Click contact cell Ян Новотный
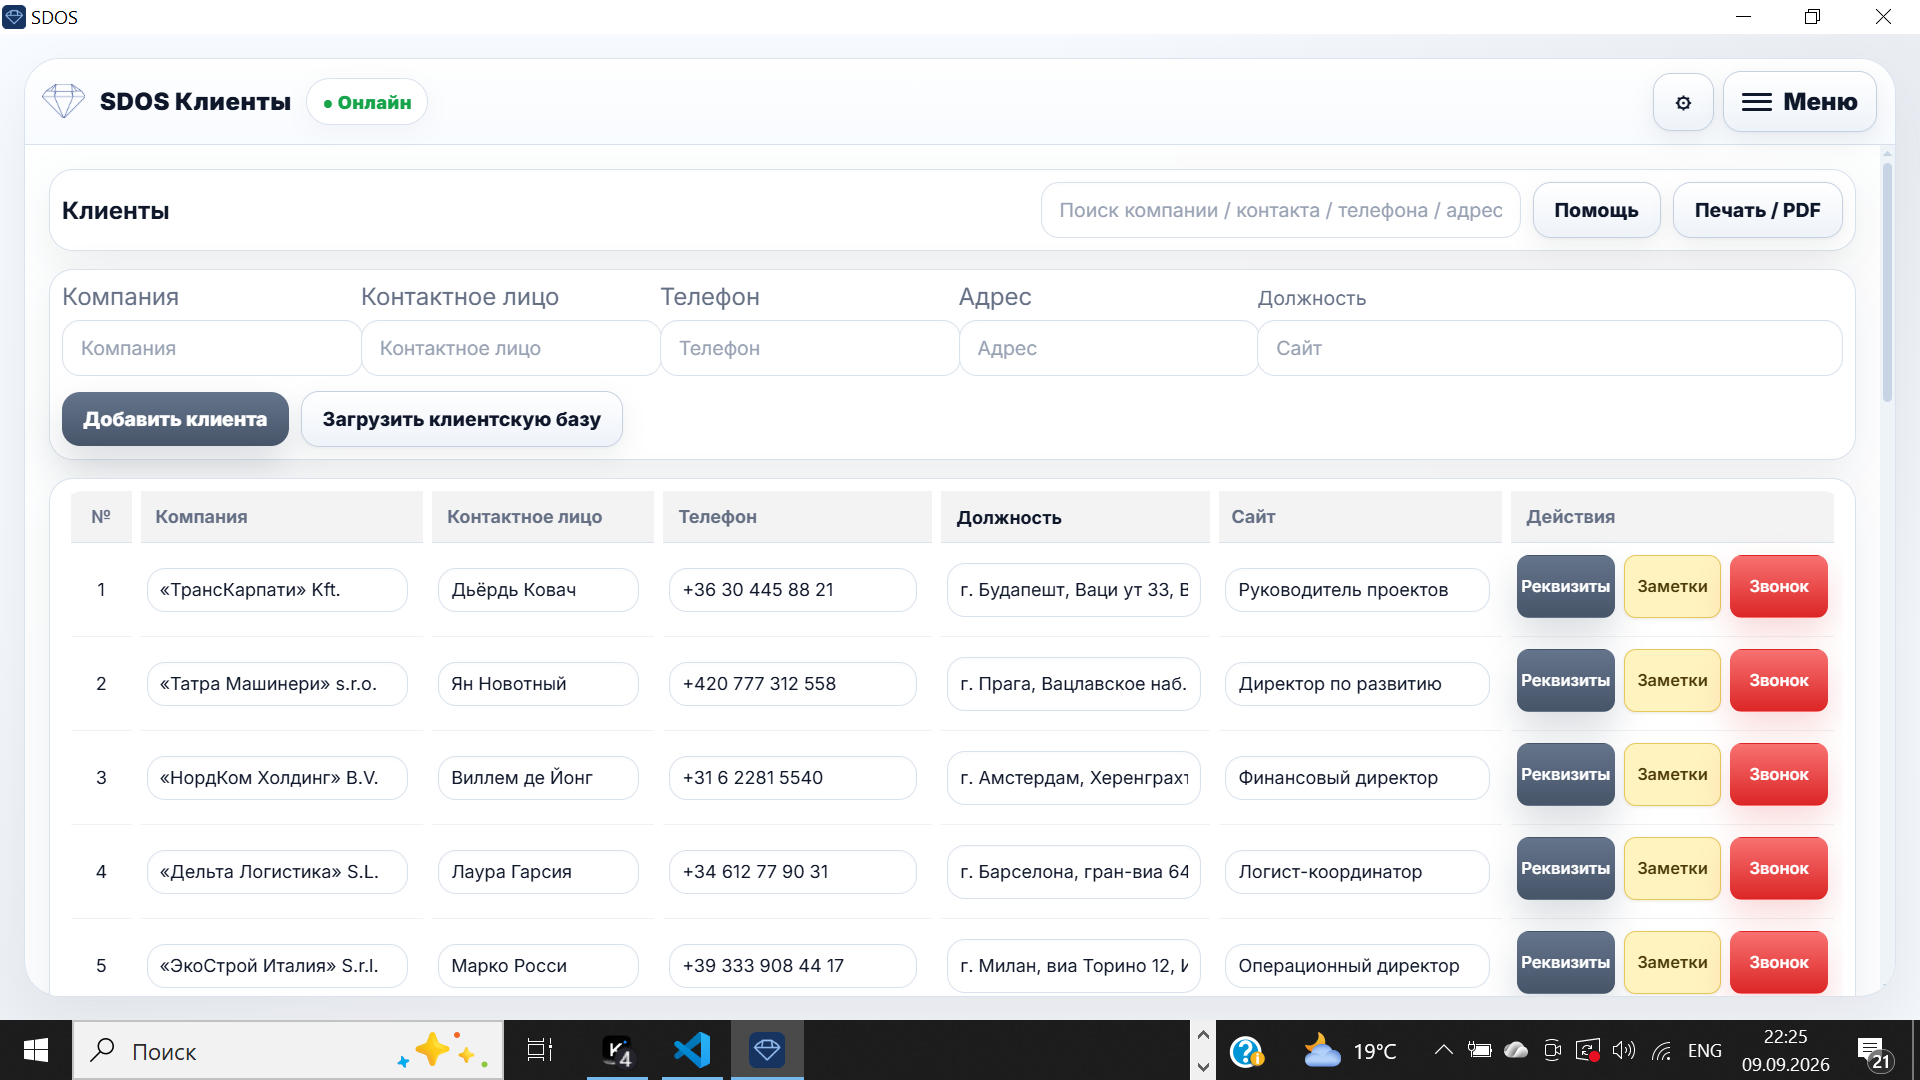Image resolution: width=1920 pixels, height=1080 pixels. pyautogui.click(x=538, y=684)
